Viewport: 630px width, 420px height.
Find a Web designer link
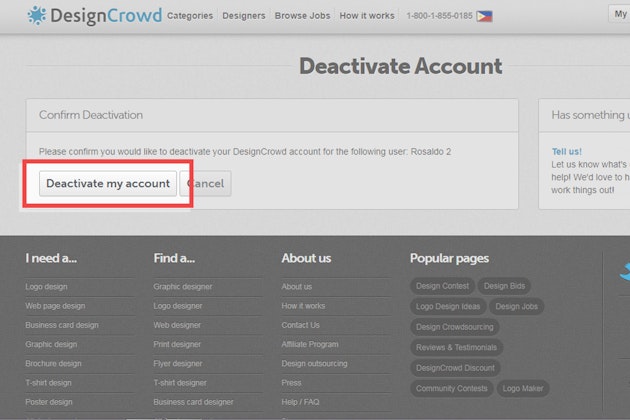(177, 325)
